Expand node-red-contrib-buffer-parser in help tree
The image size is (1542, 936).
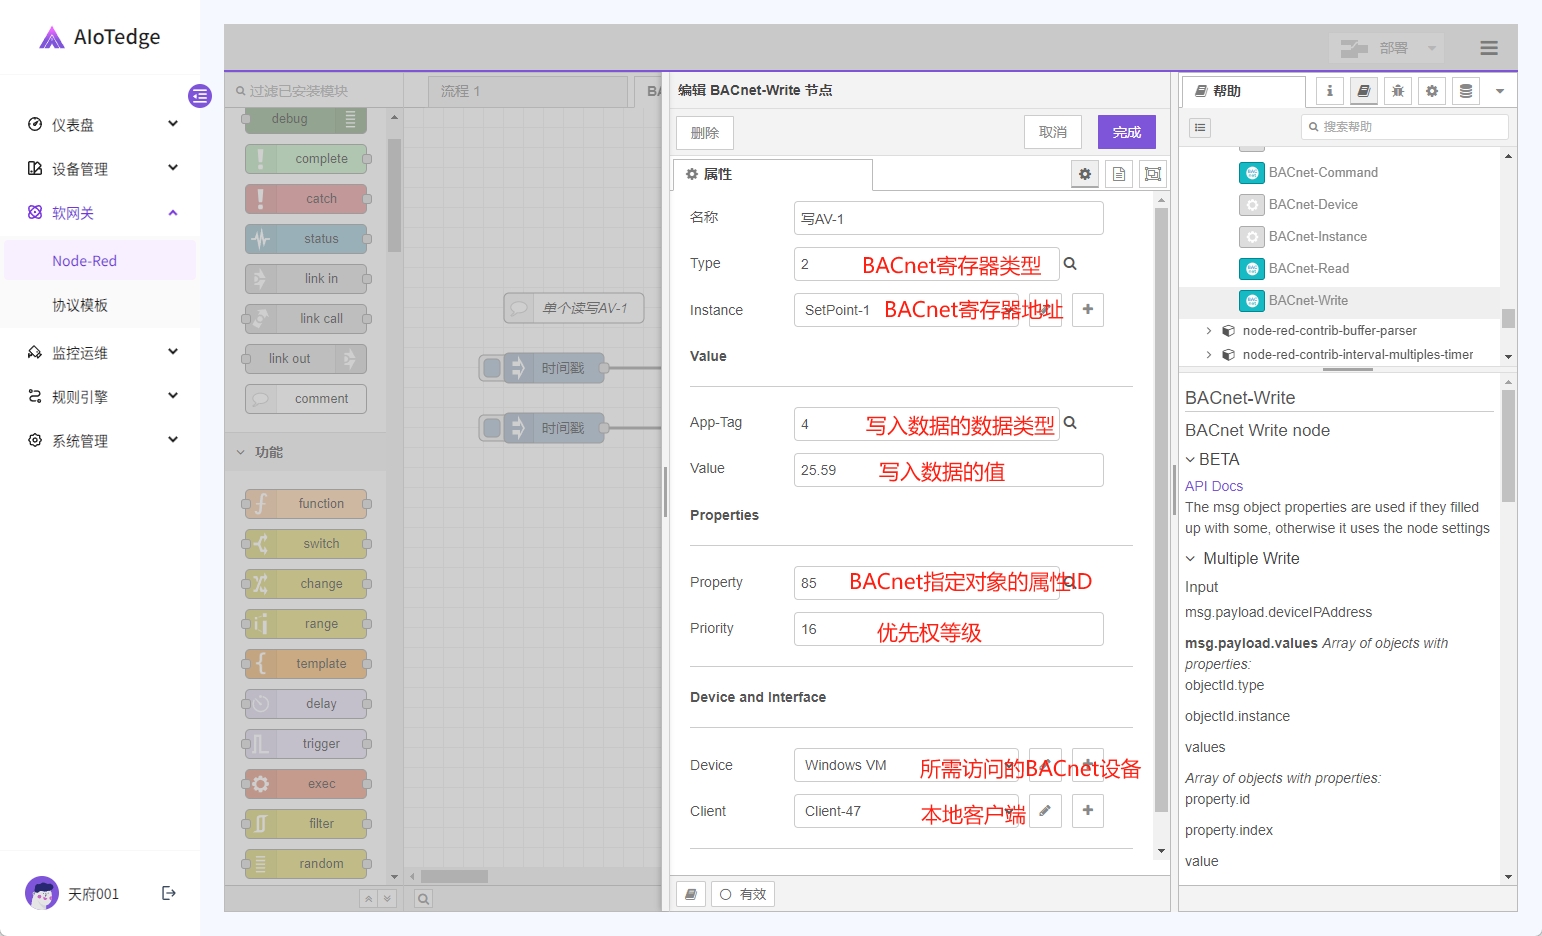pyautogui.click(x=1208, y=331)
